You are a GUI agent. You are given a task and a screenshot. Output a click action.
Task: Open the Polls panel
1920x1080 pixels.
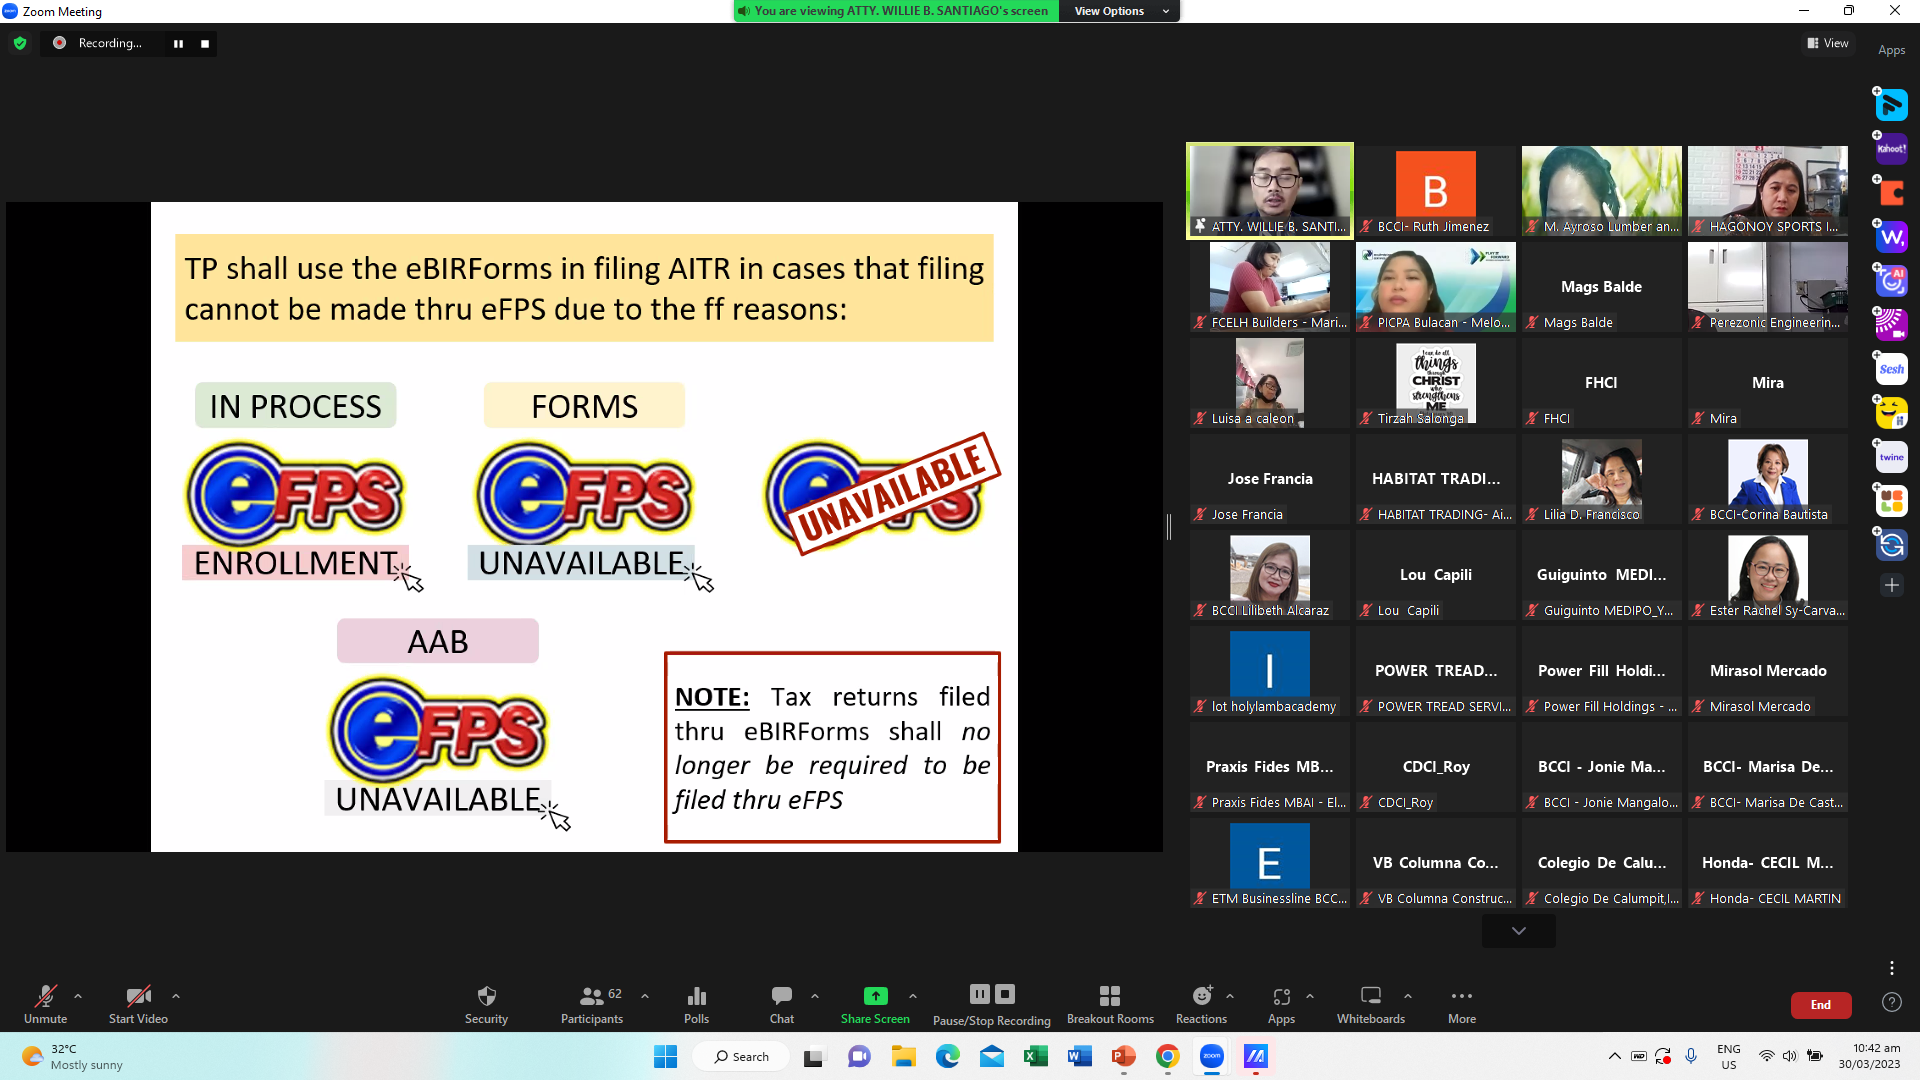pos(696,1004)
